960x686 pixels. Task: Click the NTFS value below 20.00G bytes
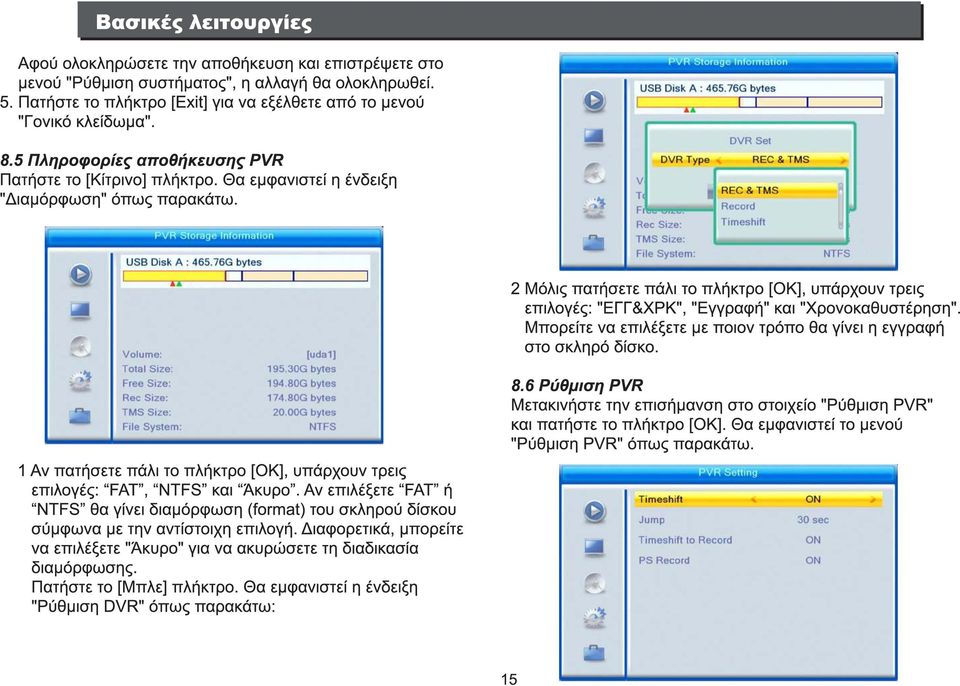(x=323, y=426)
